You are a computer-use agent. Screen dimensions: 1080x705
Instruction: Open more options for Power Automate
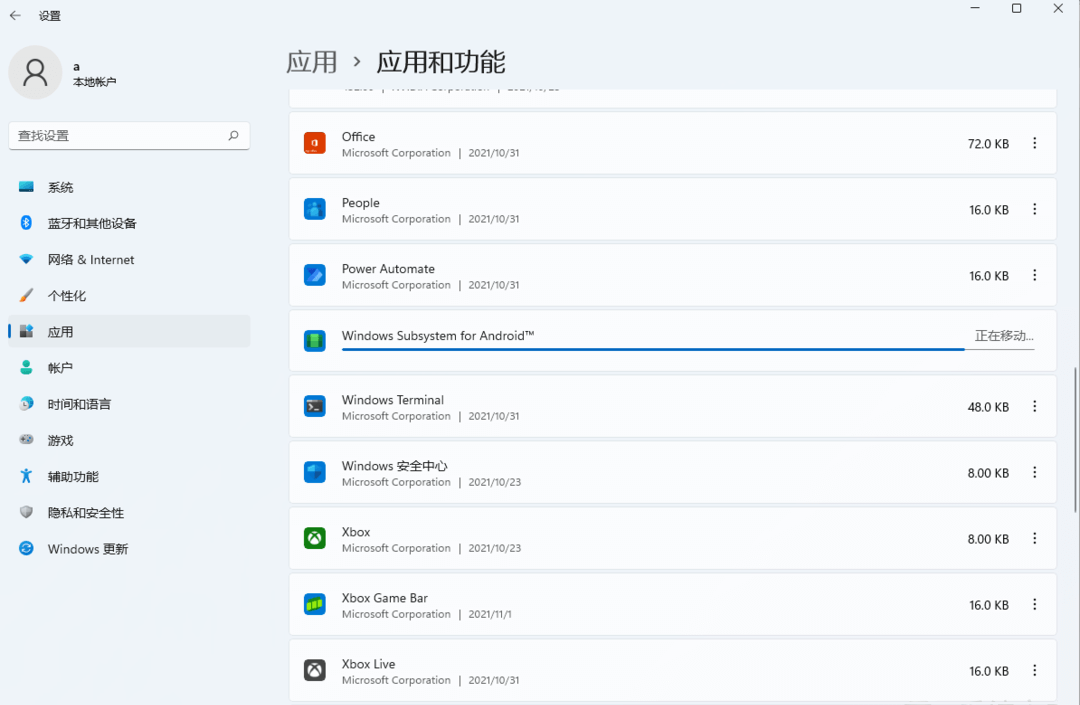click(x=1035, y=275)
